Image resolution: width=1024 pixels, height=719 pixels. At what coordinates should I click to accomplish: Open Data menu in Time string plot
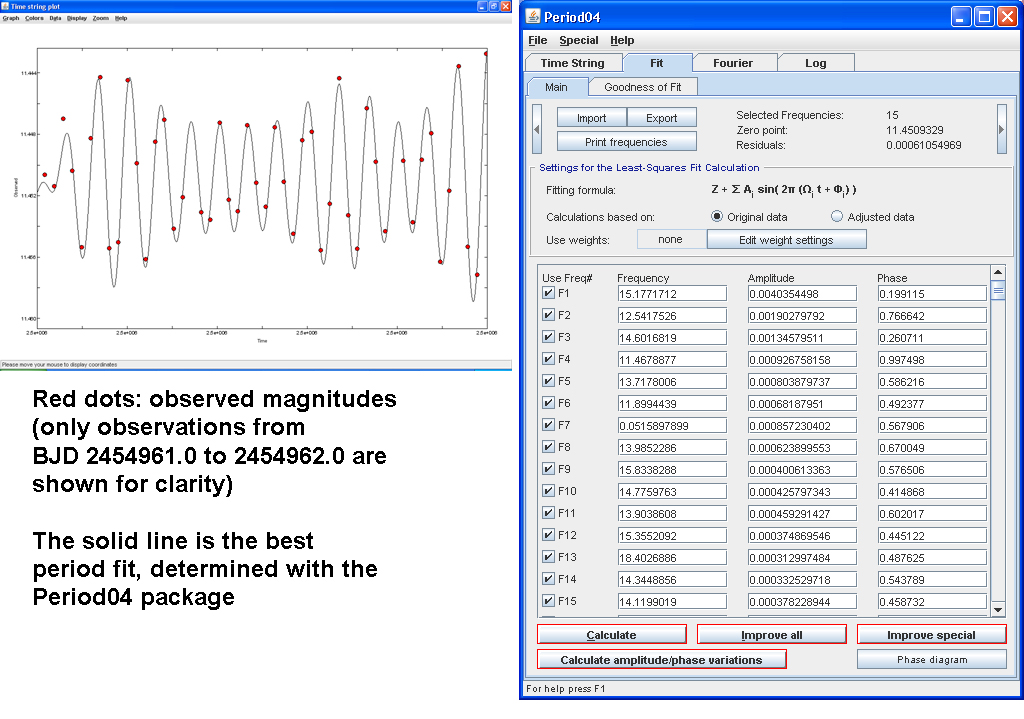(x=55, y=18)
